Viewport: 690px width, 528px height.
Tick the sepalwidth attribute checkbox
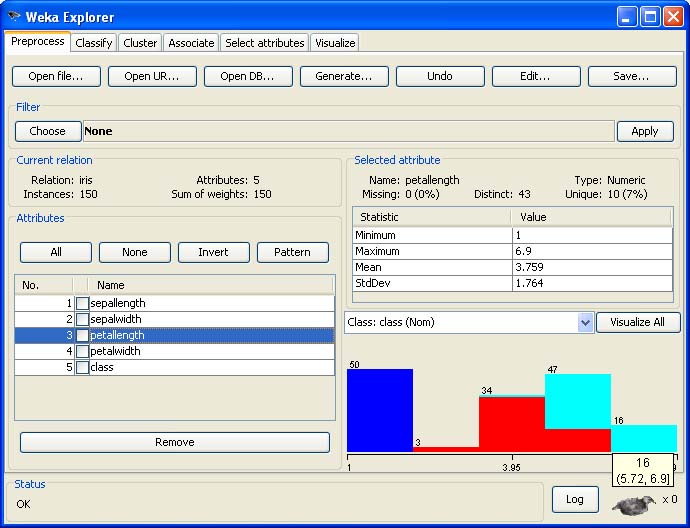pyautogui.click(x=82, y=319)
